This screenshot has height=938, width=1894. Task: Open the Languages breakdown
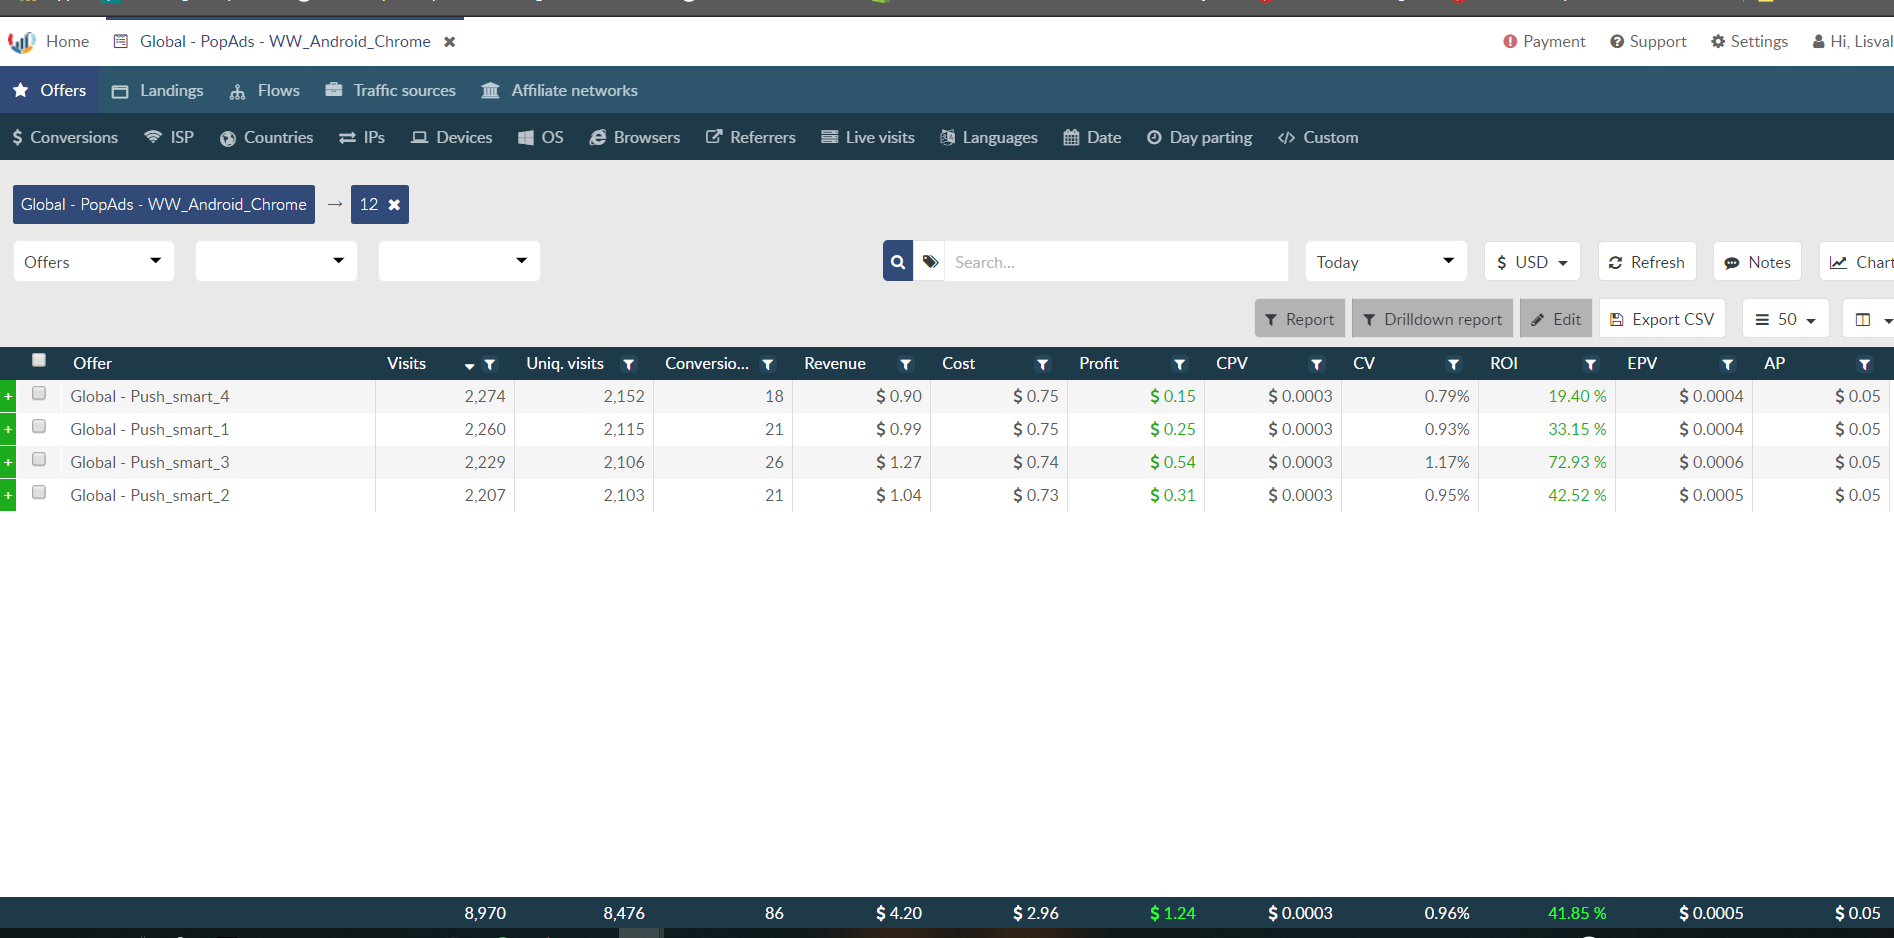989,138
